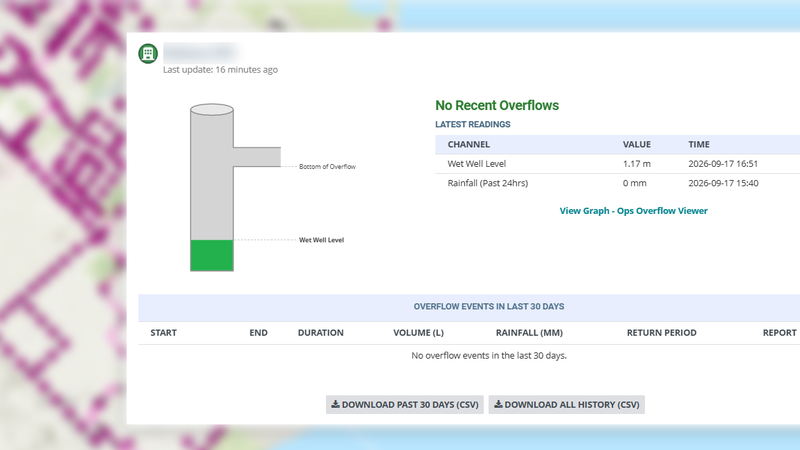Click the REPORT column header

(x=780, y=333)
